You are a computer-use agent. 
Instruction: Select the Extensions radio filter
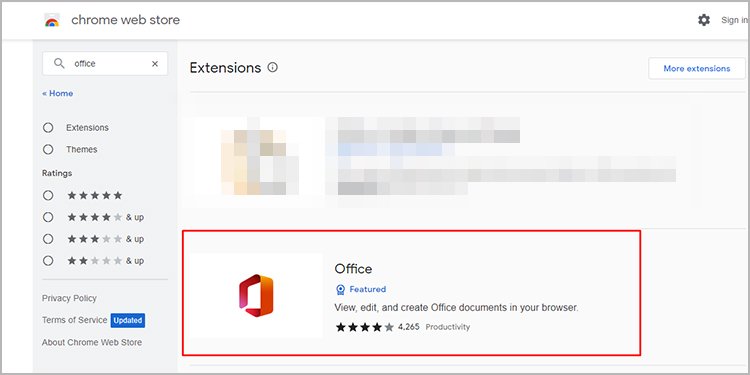point(48,128)
